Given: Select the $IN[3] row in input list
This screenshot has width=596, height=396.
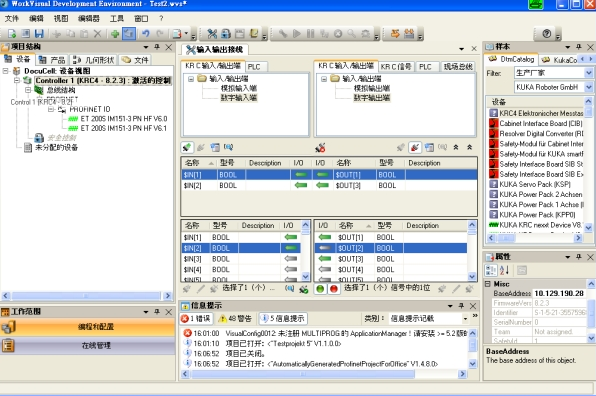Looking at the screenshot, I should coord(241,259).
